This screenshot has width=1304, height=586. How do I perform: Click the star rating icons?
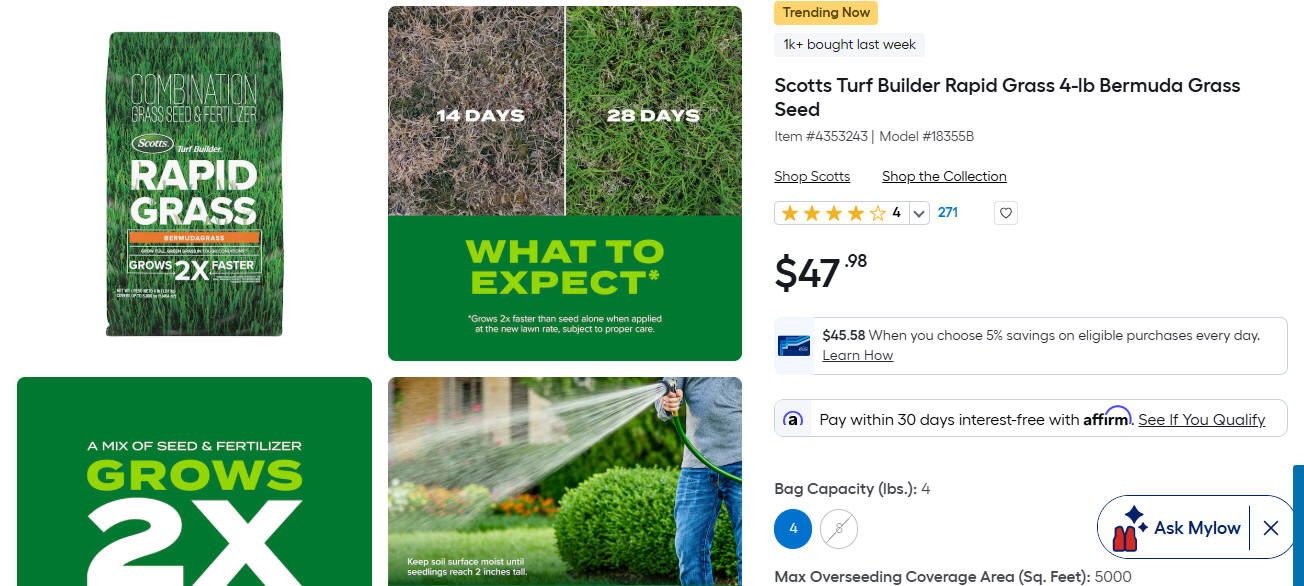(833, 213)
